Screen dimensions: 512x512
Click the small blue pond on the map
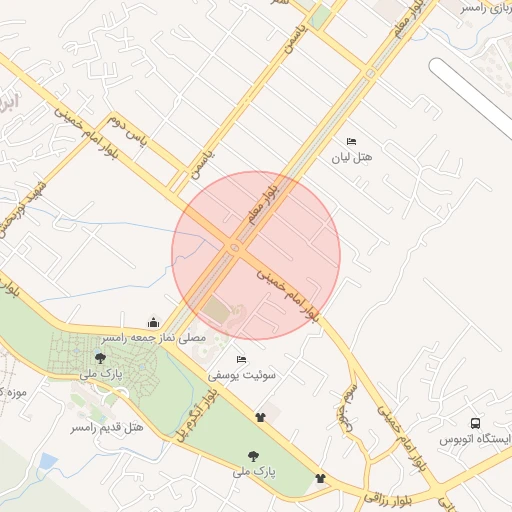(48, 461)
